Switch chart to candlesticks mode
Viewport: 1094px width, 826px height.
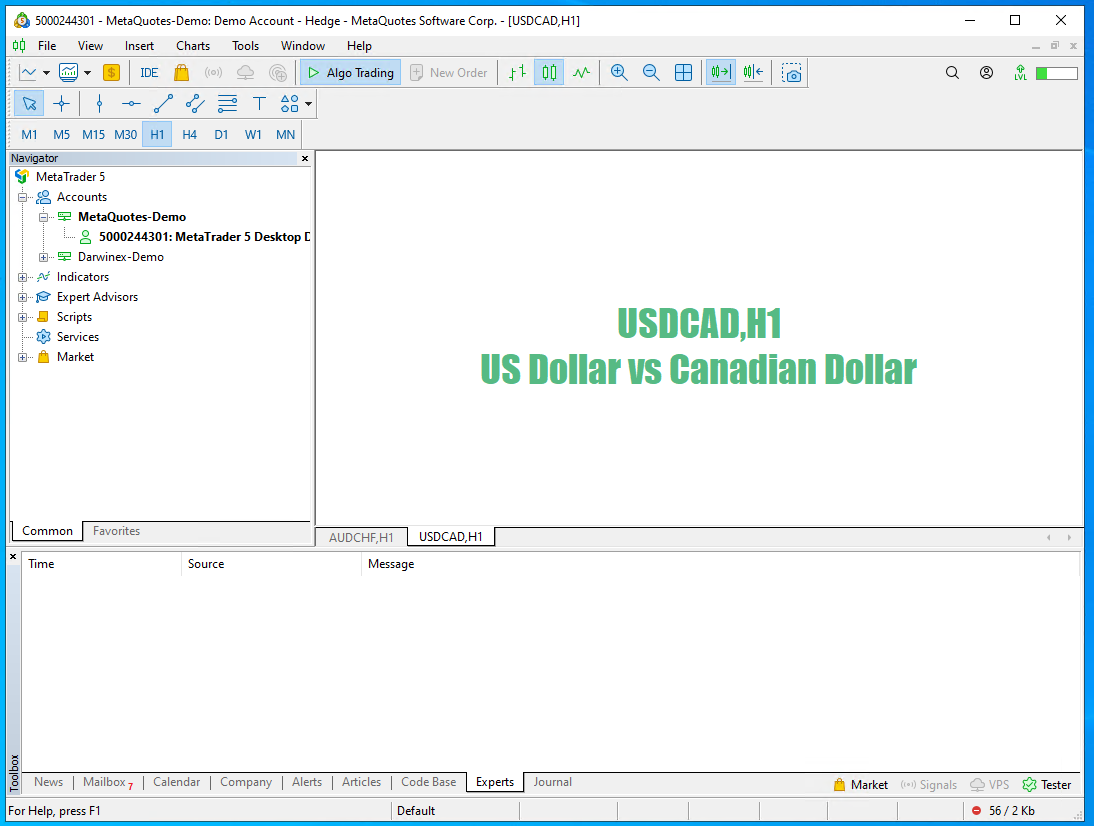(549, 73)
